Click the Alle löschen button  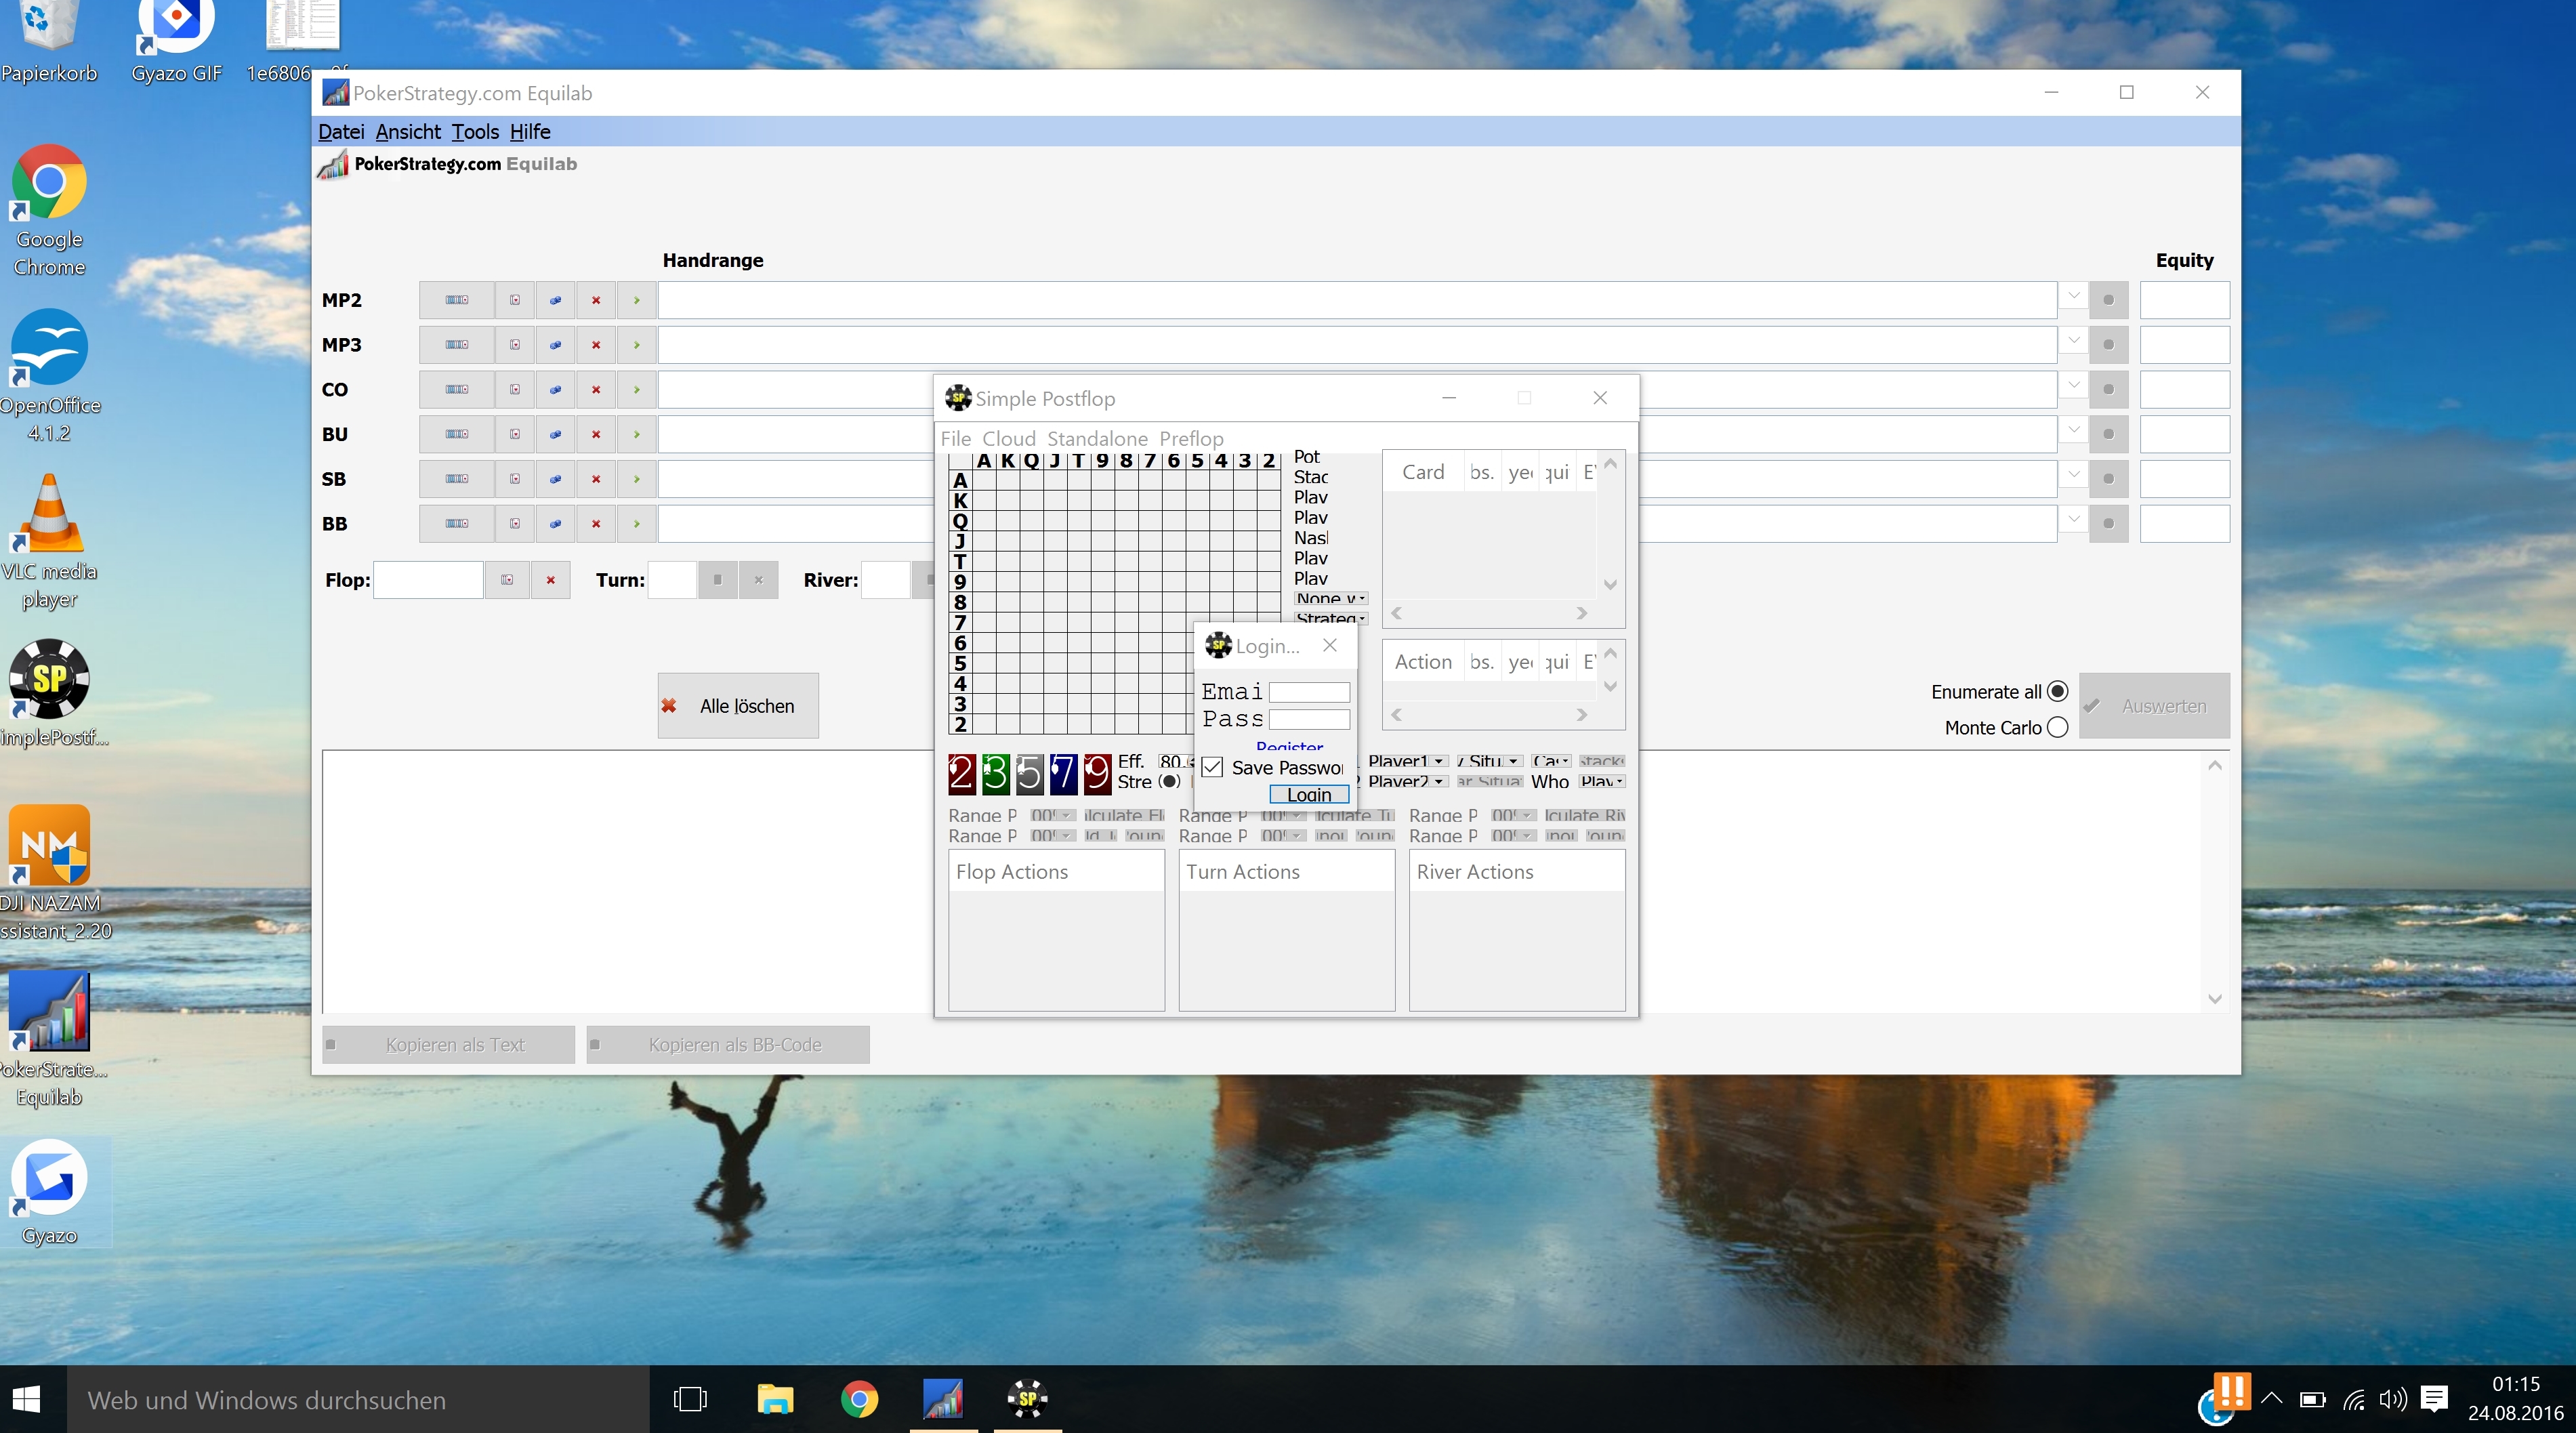pyautogui.click(x=738, y=706)
